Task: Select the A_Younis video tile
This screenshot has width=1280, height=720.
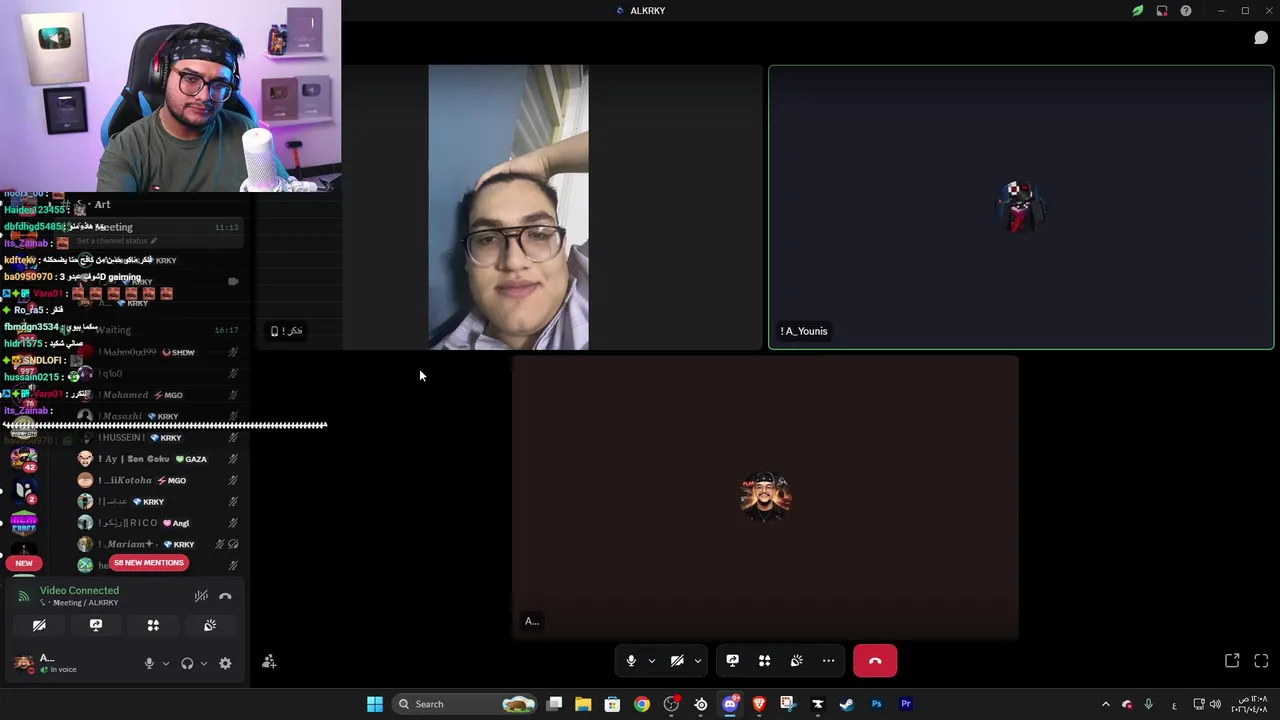Action: click(1021, 207)
